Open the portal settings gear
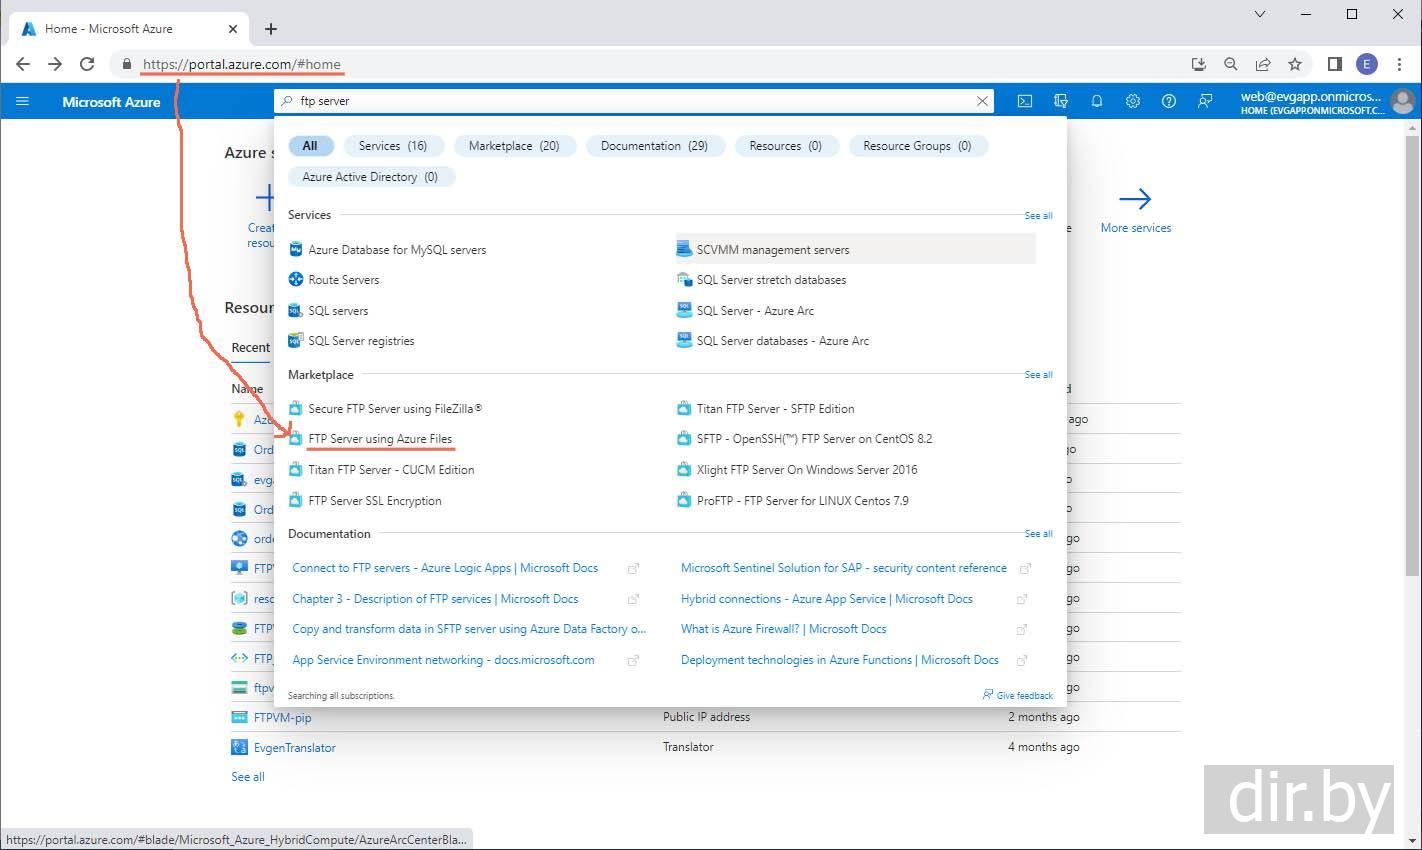Viewport: 1422px width, 850px height. [1133, 101]
